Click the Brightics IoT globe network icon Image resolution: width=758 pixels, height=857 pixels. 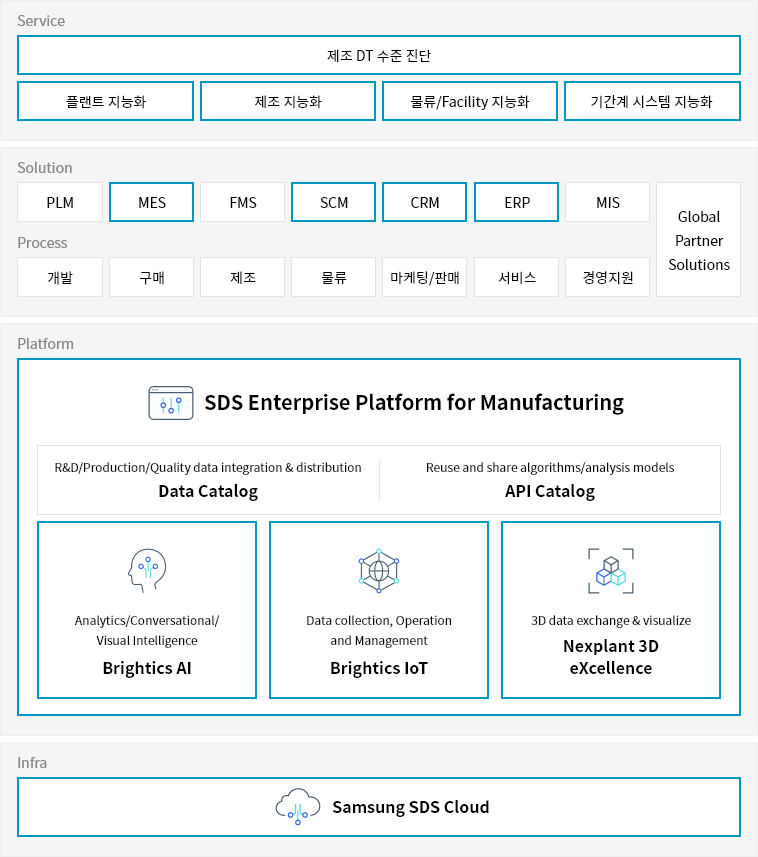tap(379, 571)
